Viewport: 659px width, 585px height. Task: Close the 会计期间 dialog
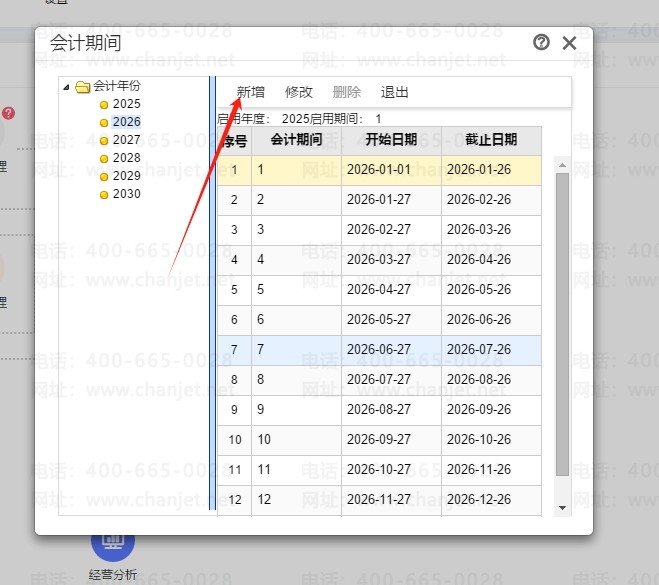(569, 43)
